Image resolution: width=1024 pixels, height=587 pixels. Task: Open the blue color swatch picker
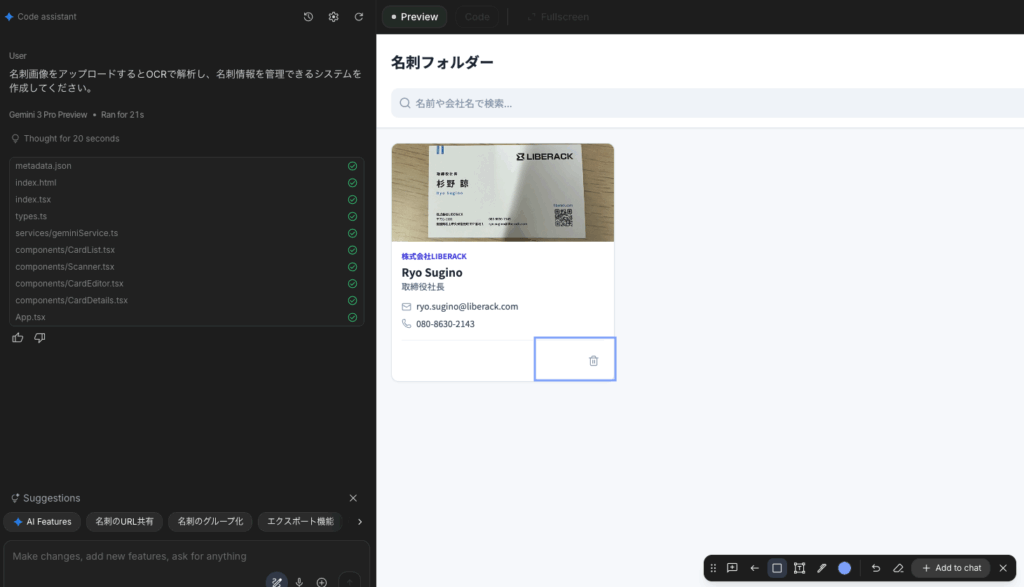[845, 568]
